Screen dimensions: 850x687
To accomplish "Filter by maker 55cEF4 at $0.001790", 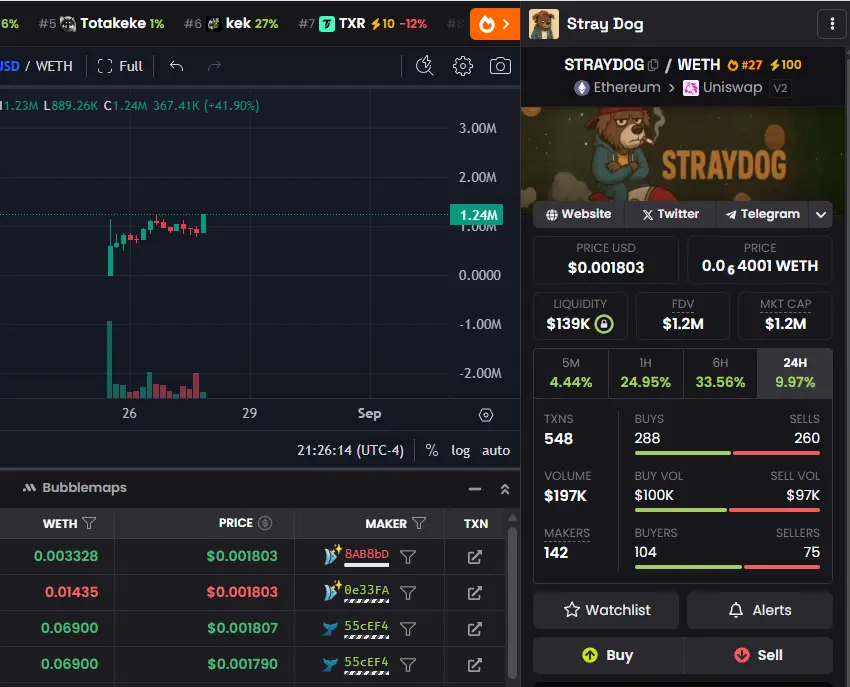I will [x=408, y=665].
